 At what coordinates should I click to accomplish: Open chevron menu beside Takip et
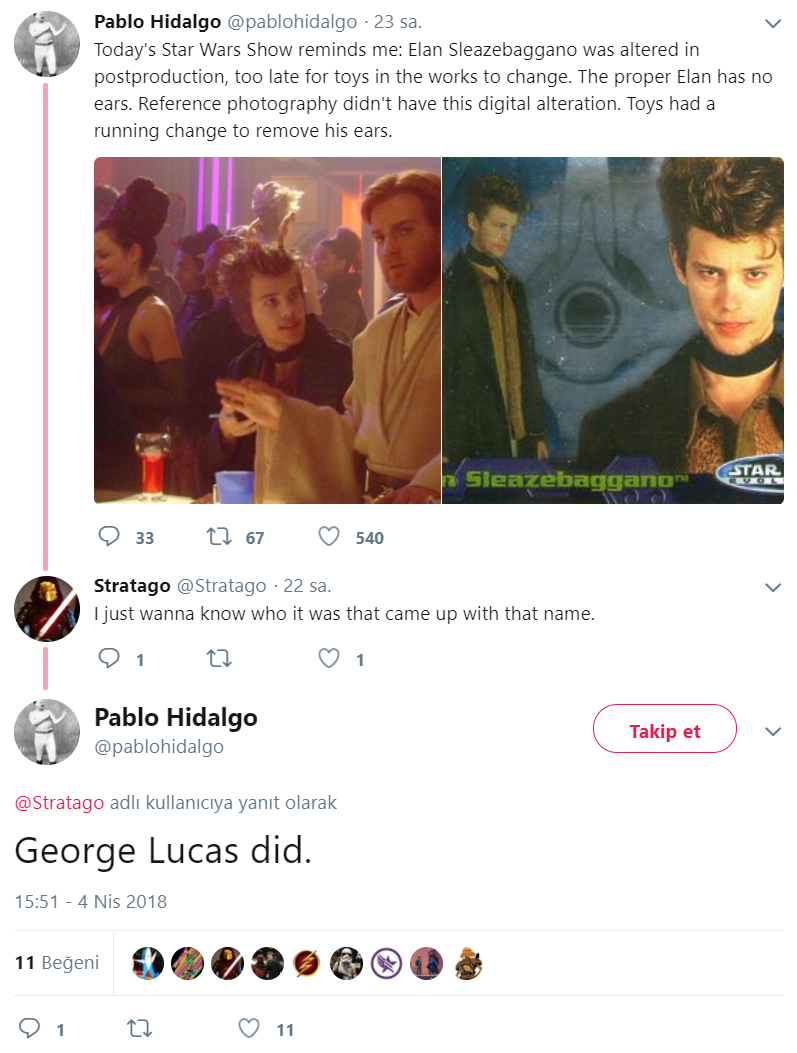772,731
